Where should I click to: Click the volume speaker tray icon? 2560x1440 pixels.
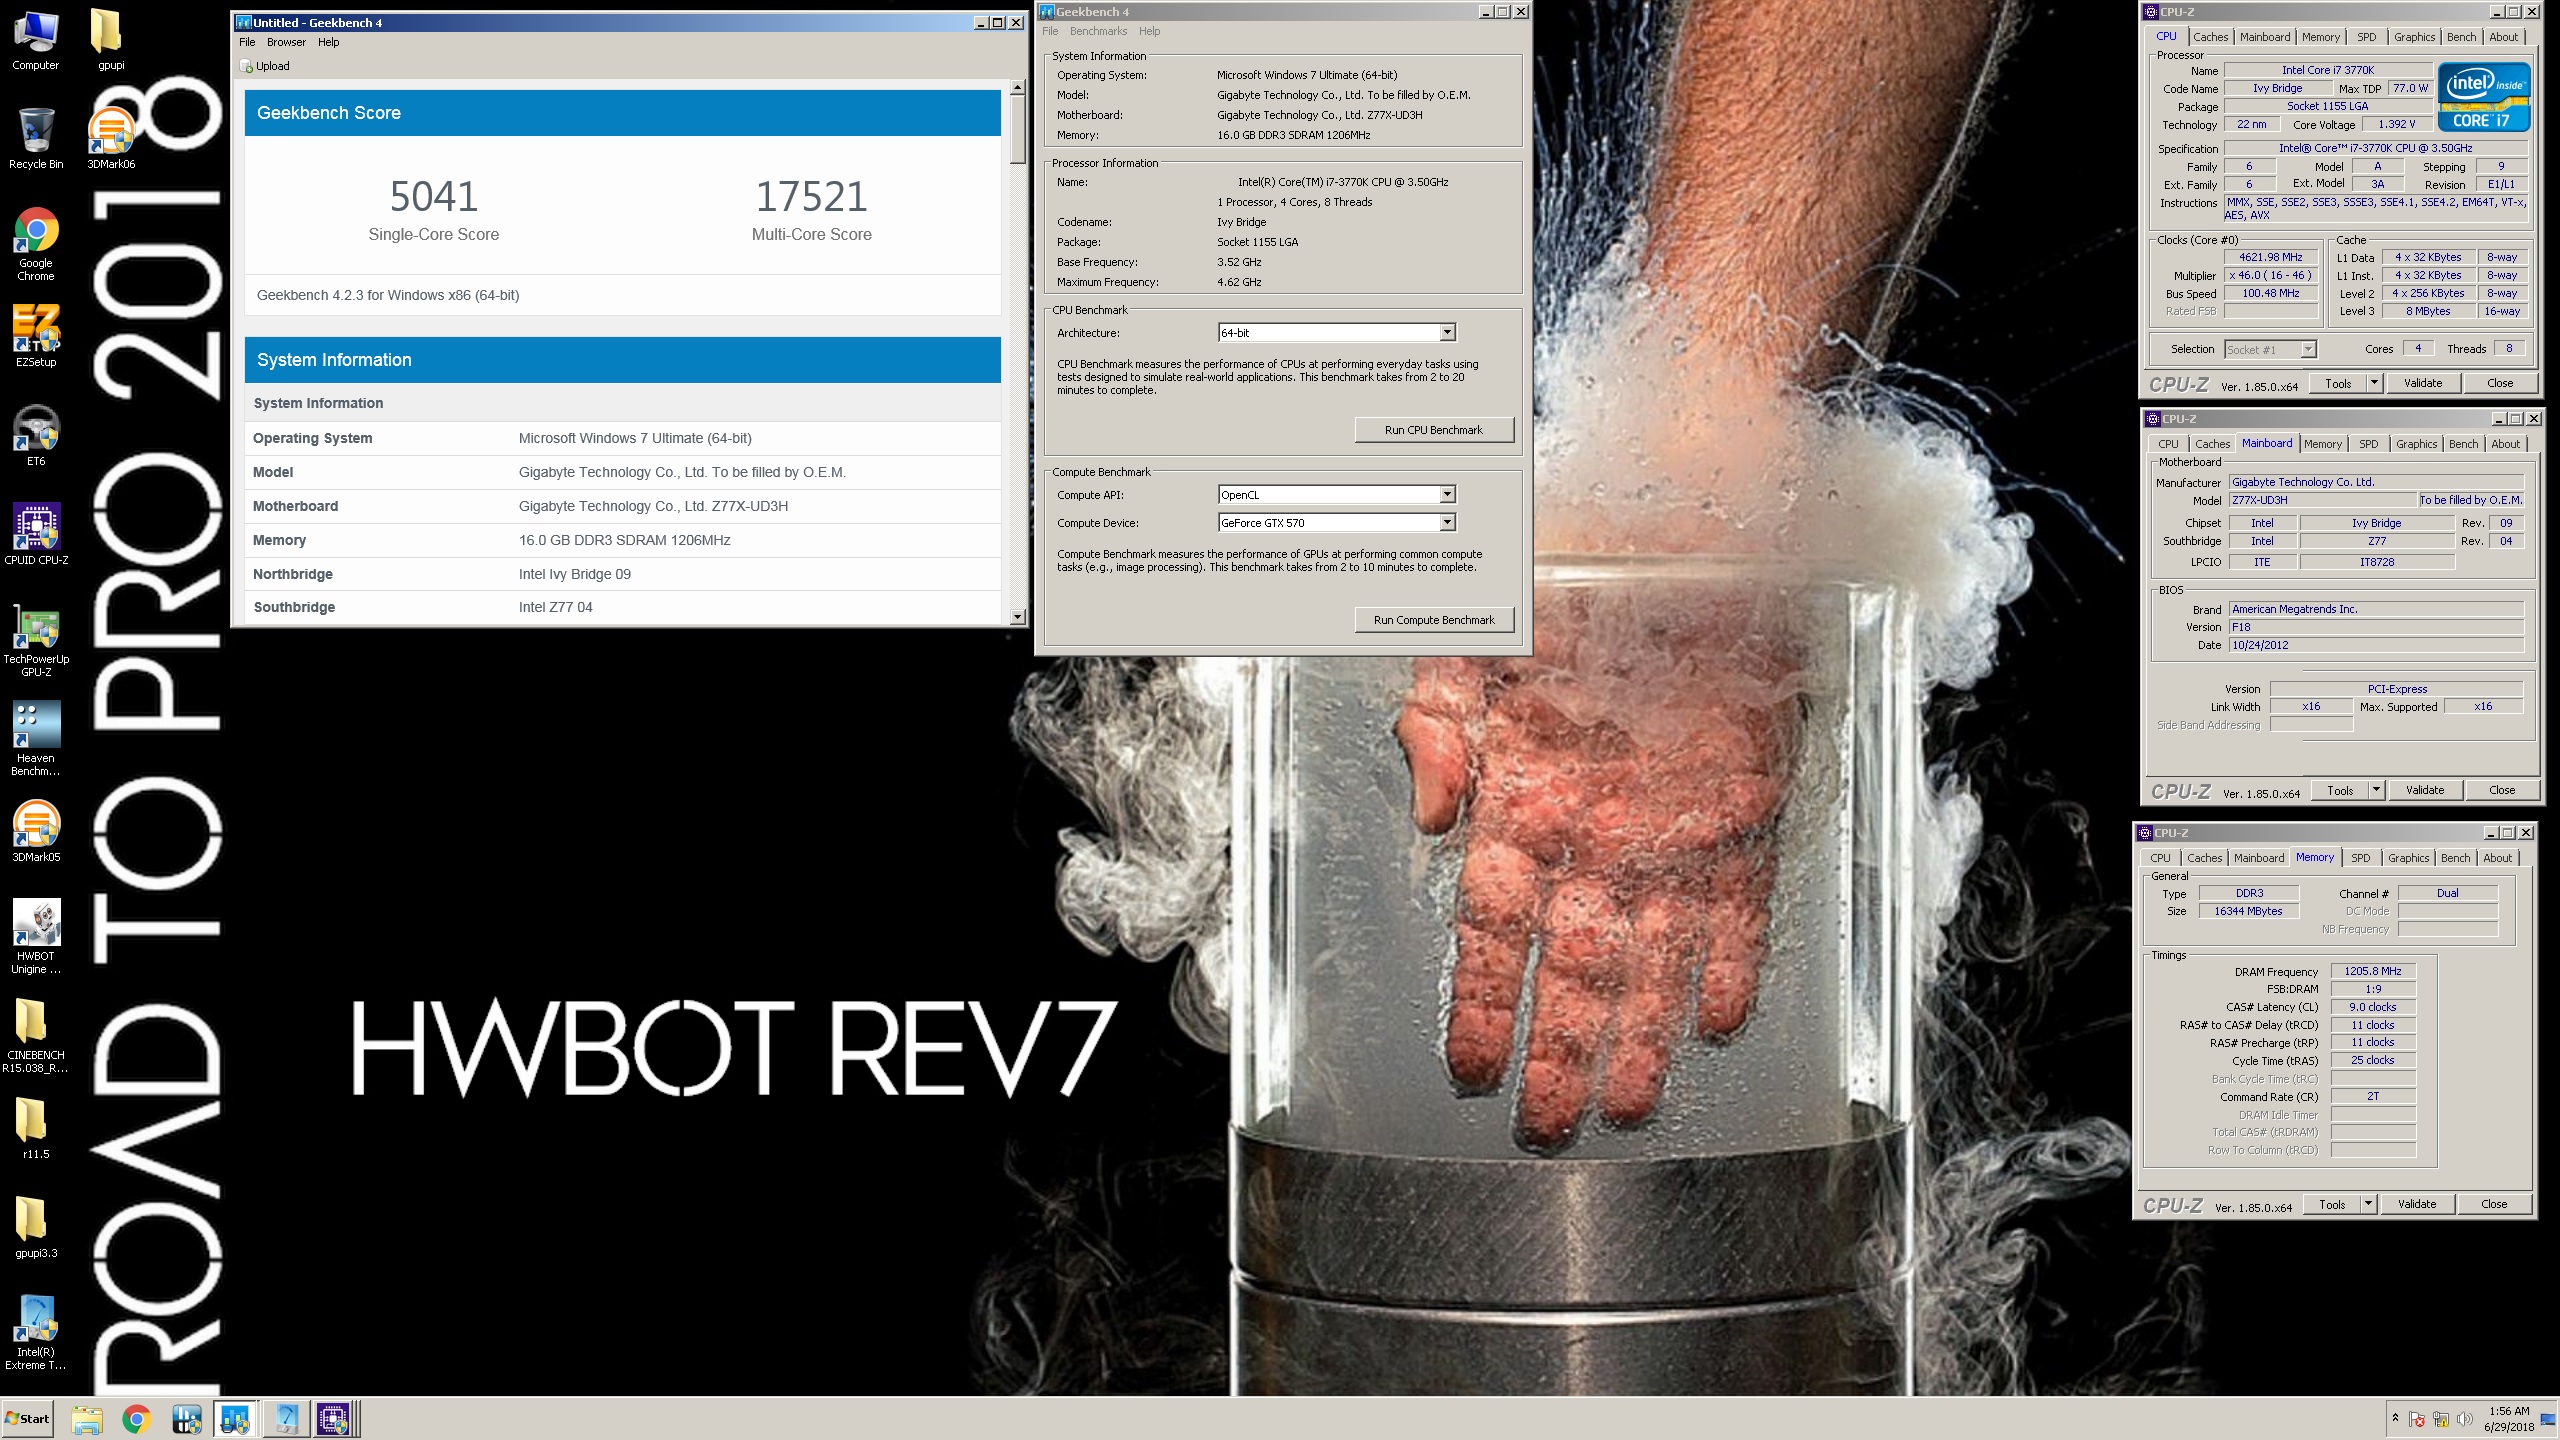pos(2465,1419)
